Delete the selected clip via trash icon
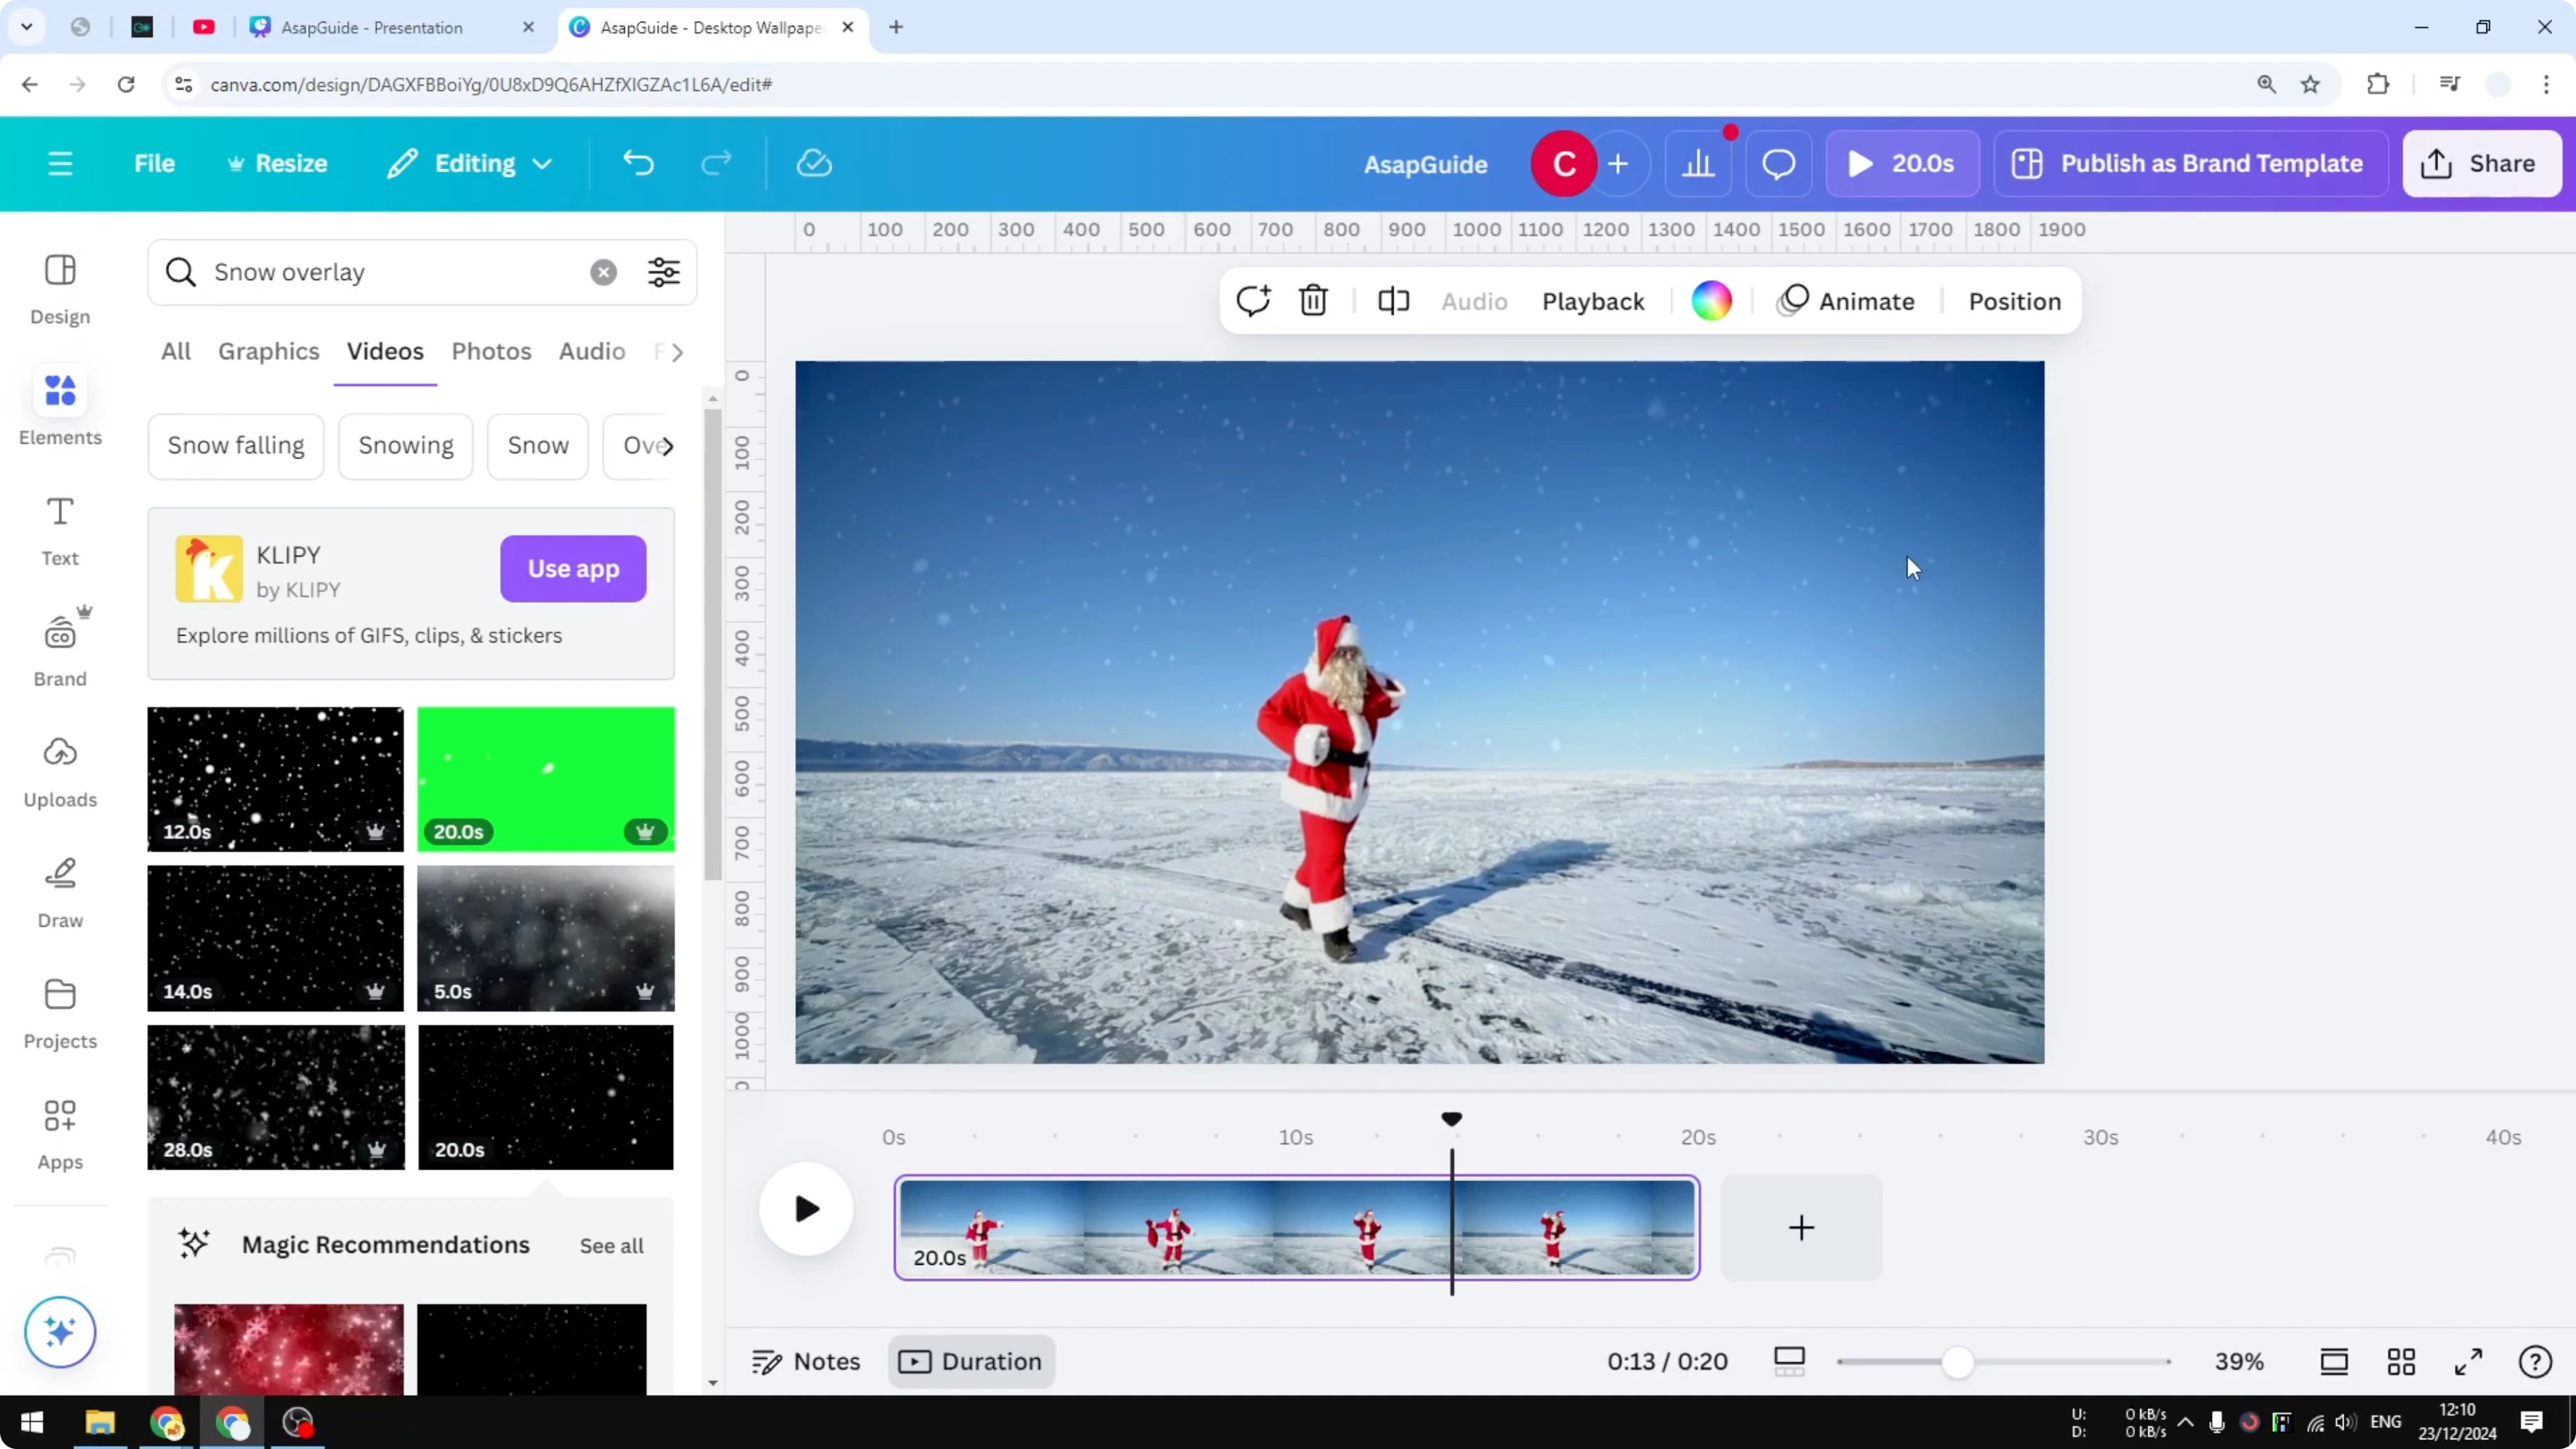 coord(1312,300)
